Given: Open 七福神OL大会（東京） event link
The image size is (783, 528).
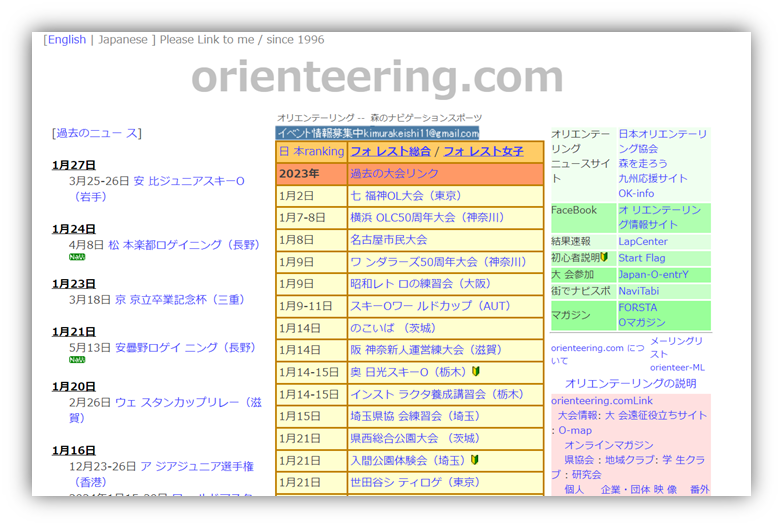Looking at the screenshot, I should pyautogui.click(x=406, y=196).
